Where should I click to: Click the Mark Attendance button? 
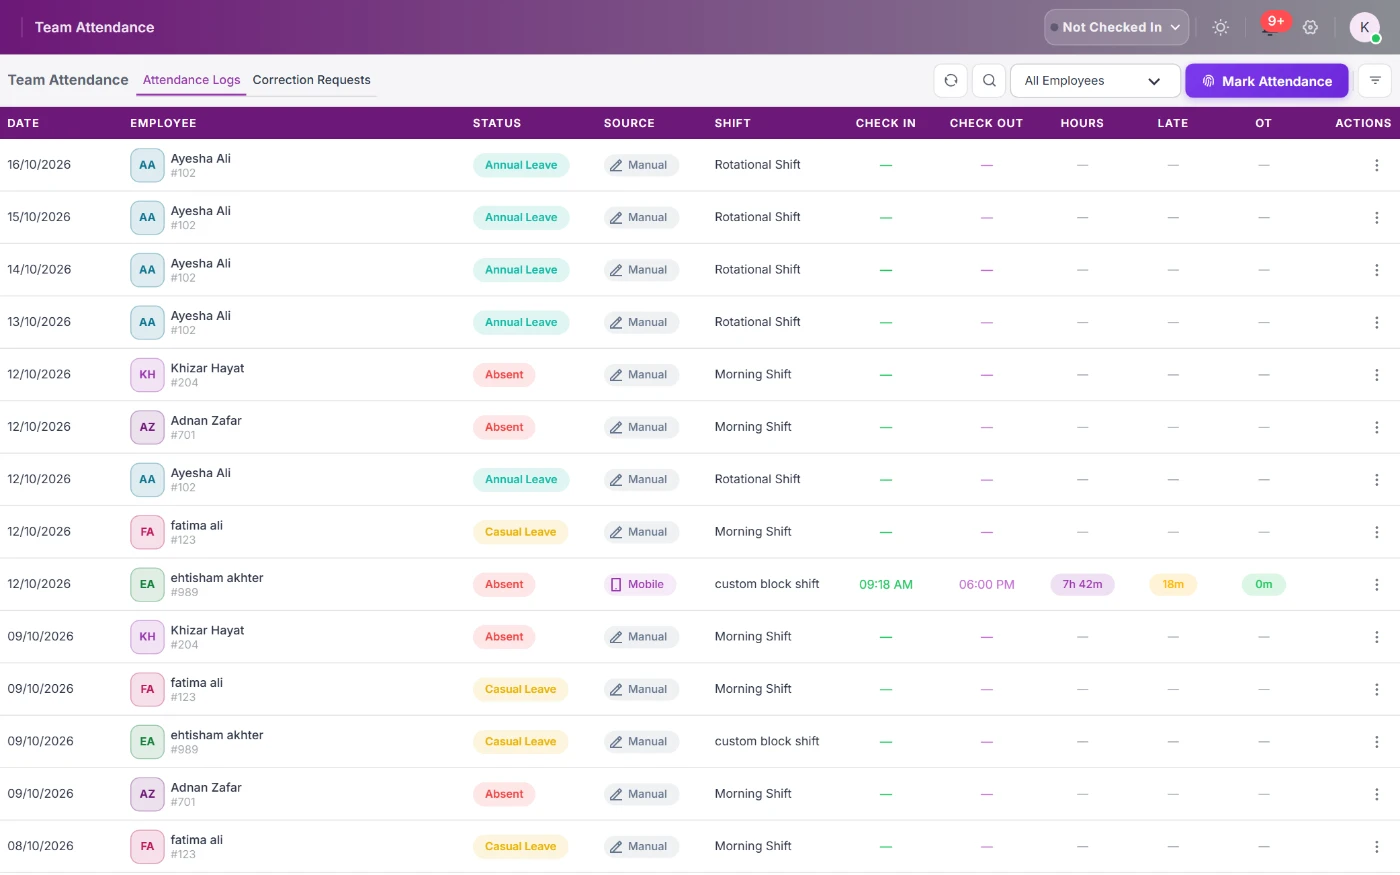(x=1267, y=81)
